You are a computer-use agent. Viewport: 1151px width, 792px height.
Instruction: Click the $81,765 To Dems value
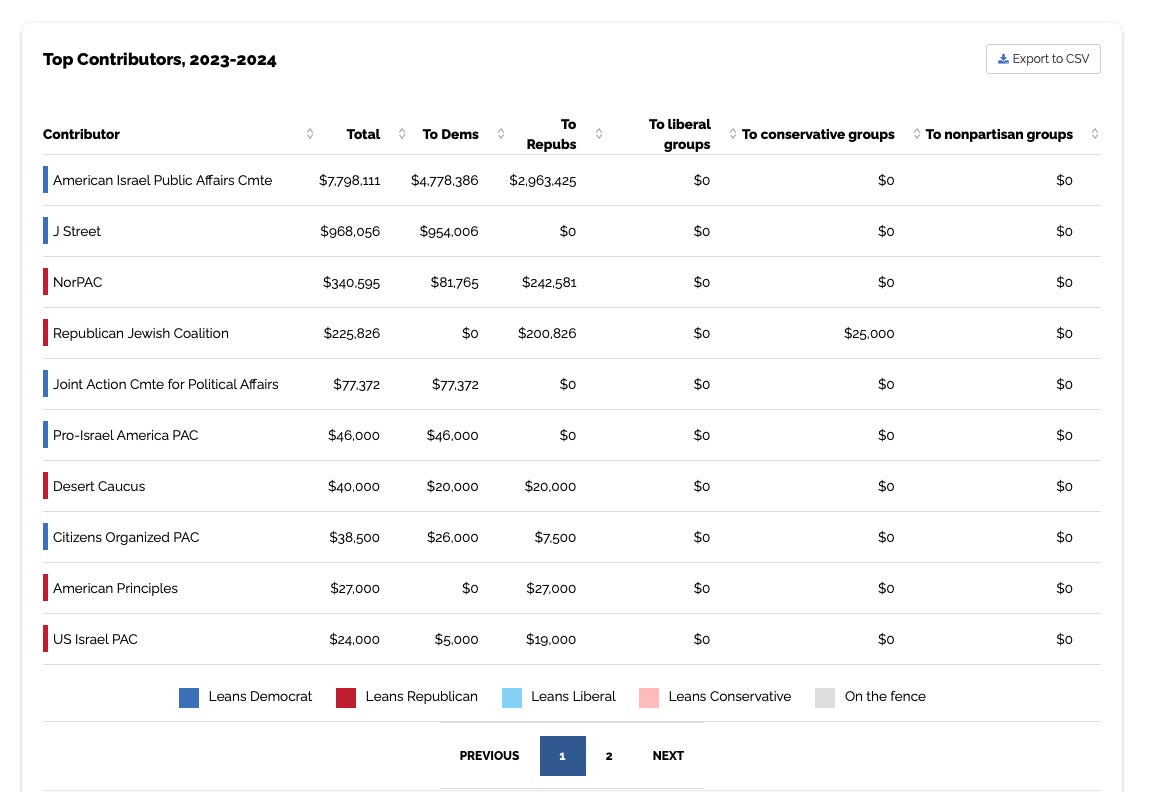click(454, 283)
